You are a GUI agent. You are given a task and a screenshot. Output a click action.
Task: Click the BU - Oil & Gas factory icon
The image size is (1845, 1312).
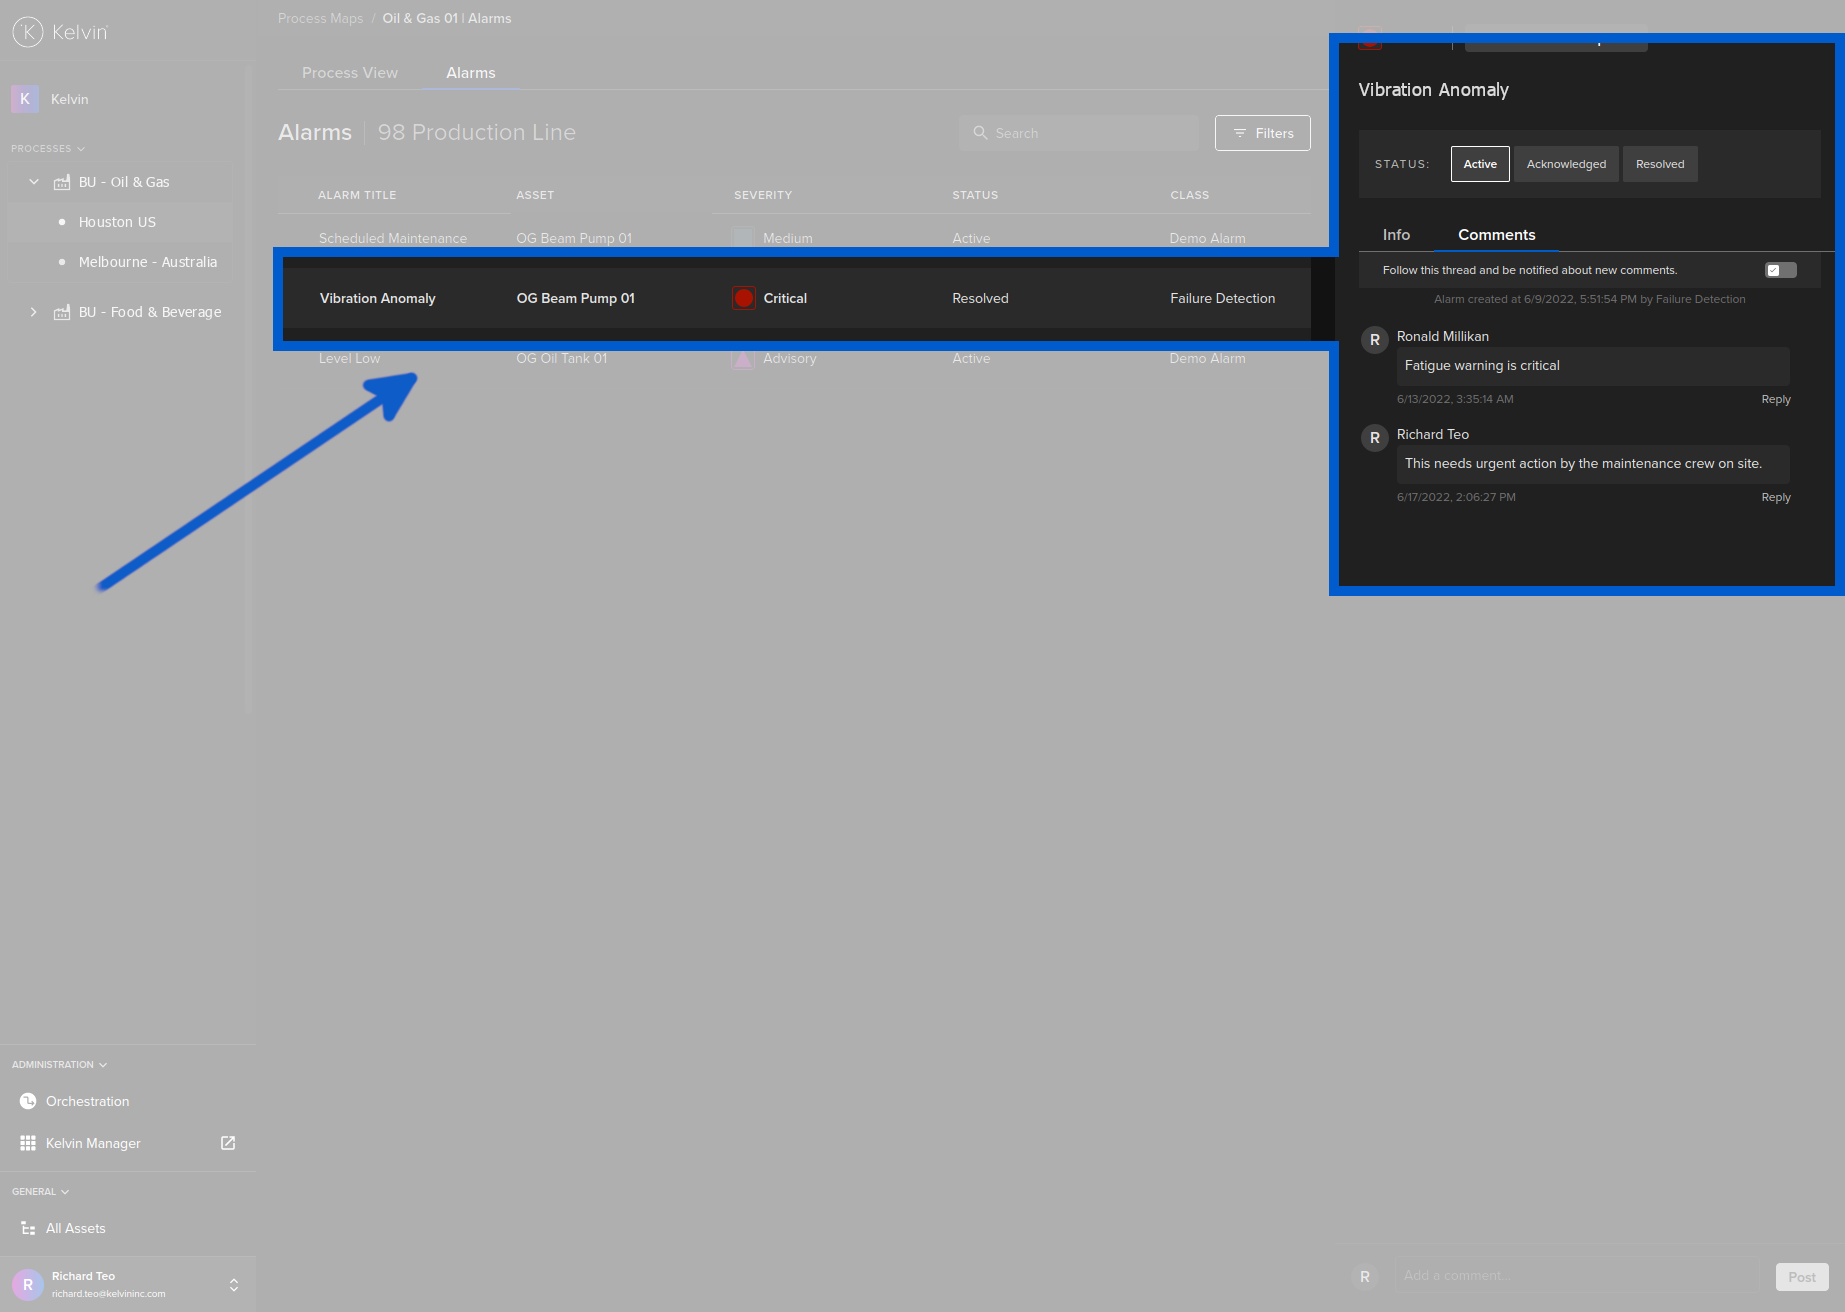(x=62, y=182)
